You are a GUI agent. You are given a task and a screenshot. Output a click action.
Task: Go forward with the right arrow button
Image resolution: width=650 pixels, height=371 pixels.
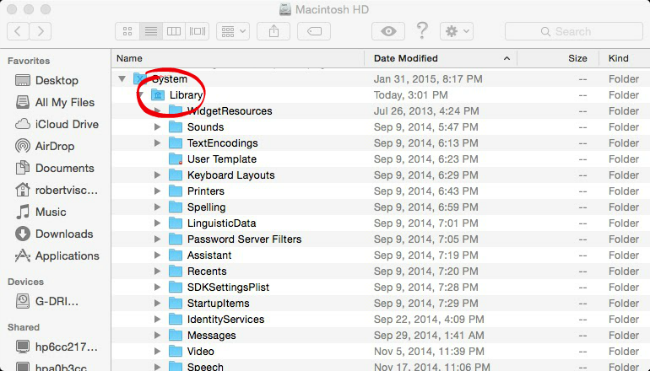(41, 32)
